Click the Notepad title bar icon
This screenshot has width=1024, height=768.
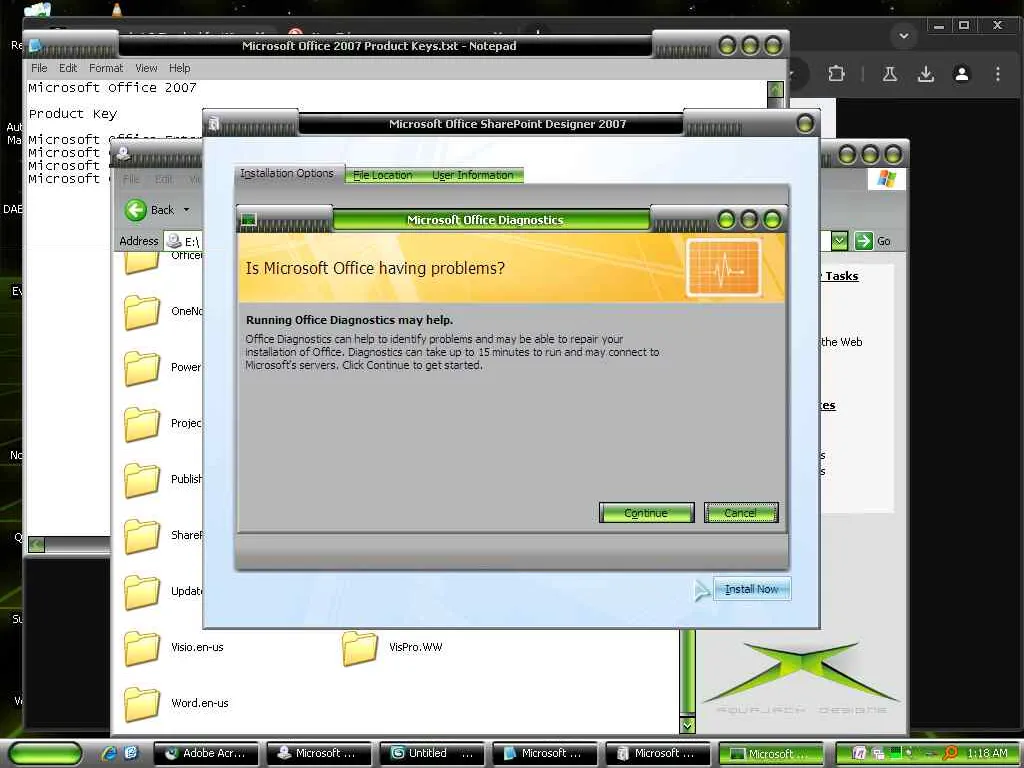coord(35,45)
